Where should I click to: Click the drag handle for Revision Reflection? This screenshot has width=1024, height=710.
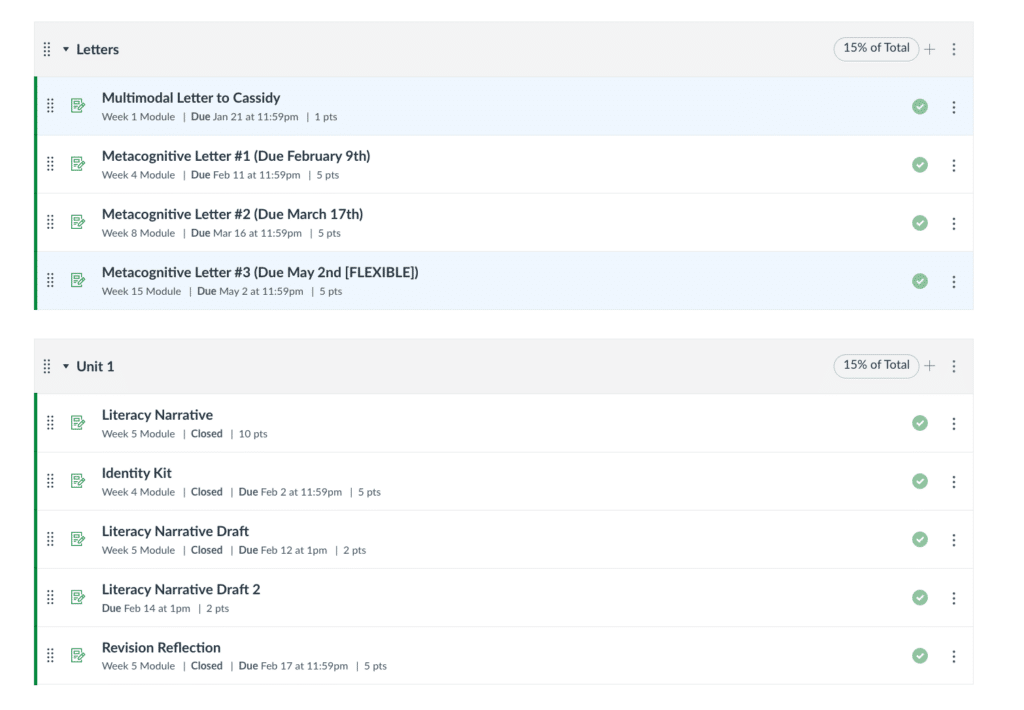50,655
